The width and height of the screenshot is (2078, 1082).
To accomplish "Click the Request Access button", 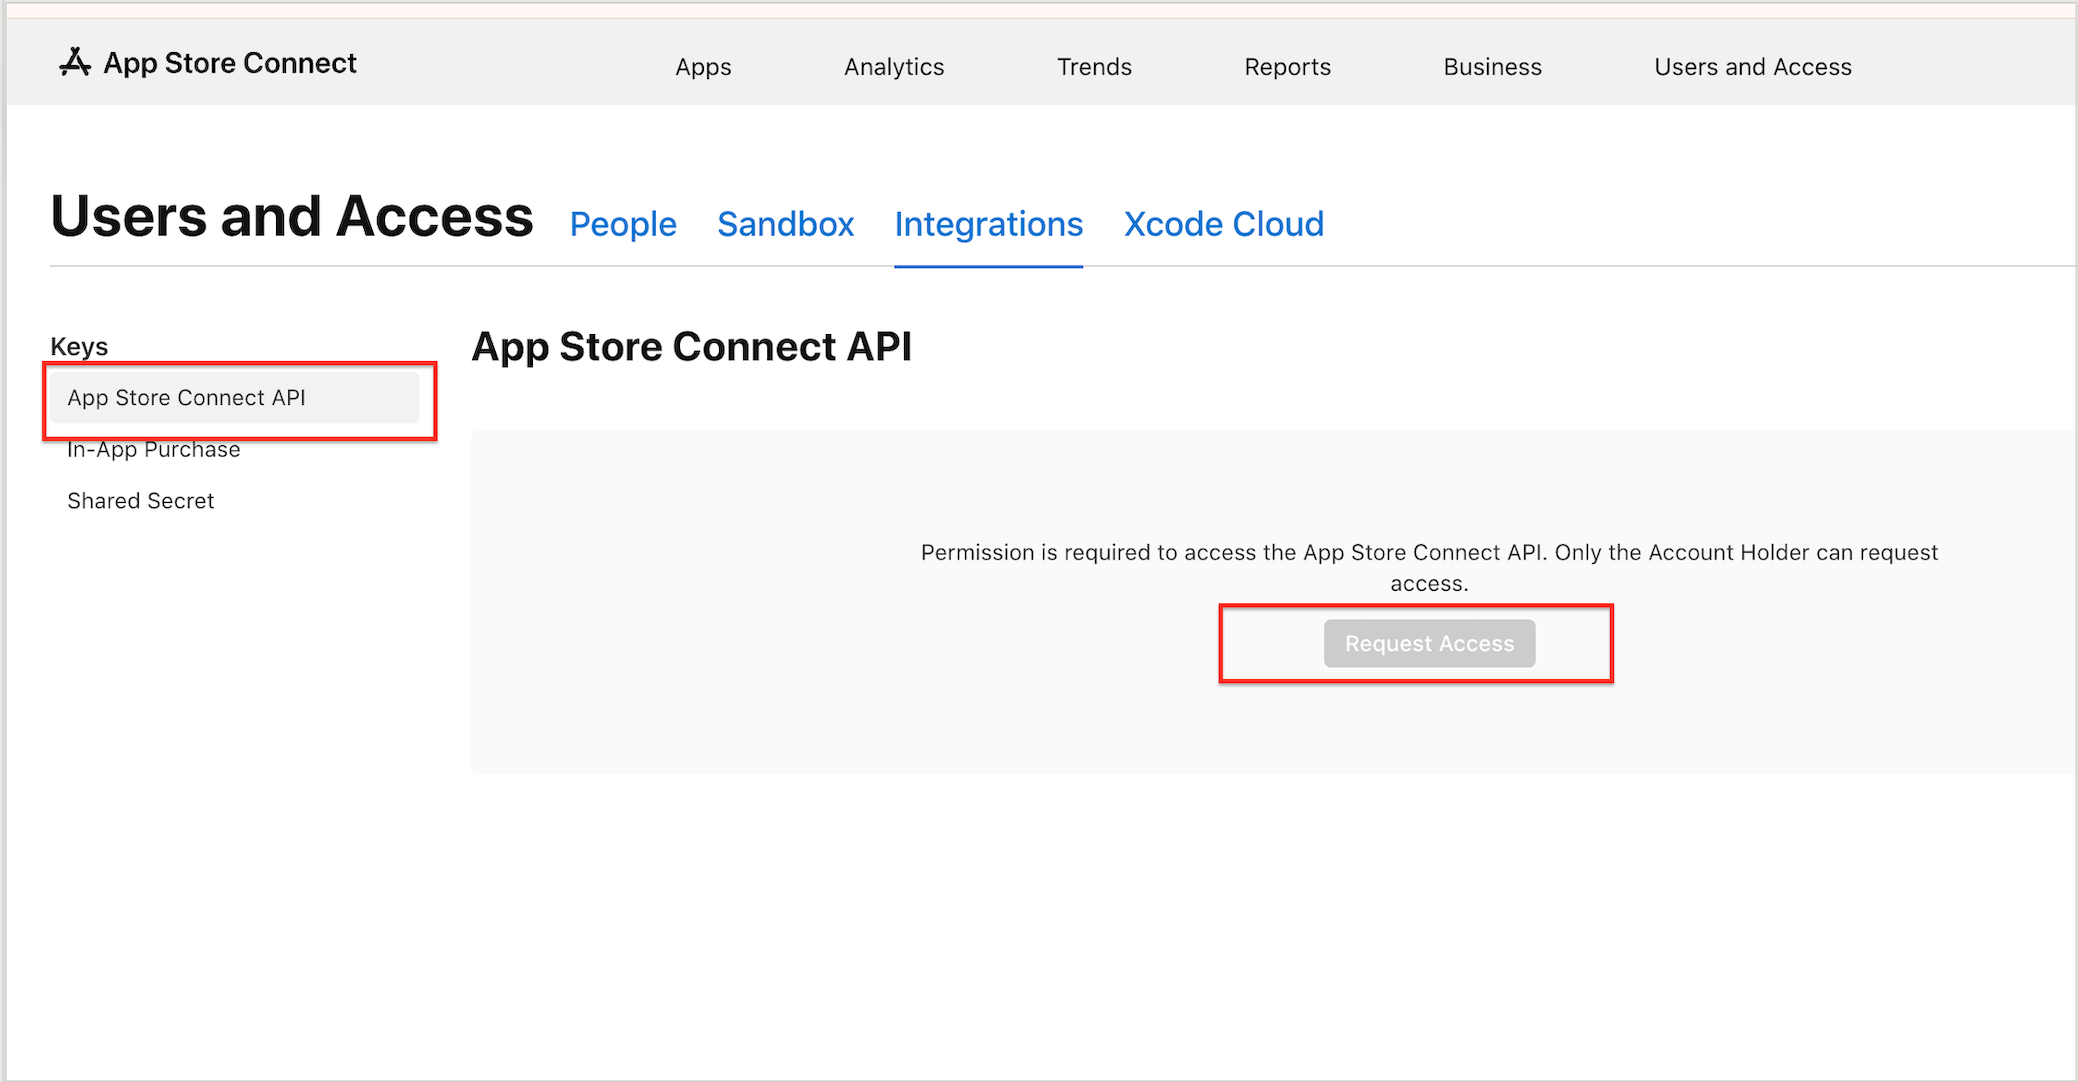I will 1428,643.
